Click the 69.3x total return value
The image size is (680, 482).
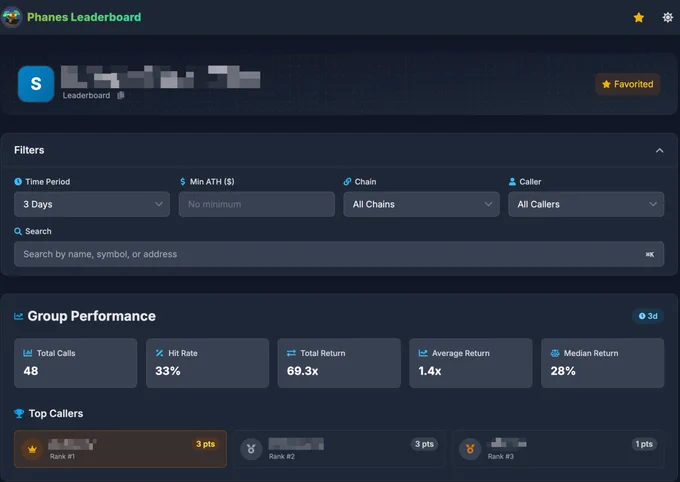click(303, 371)
